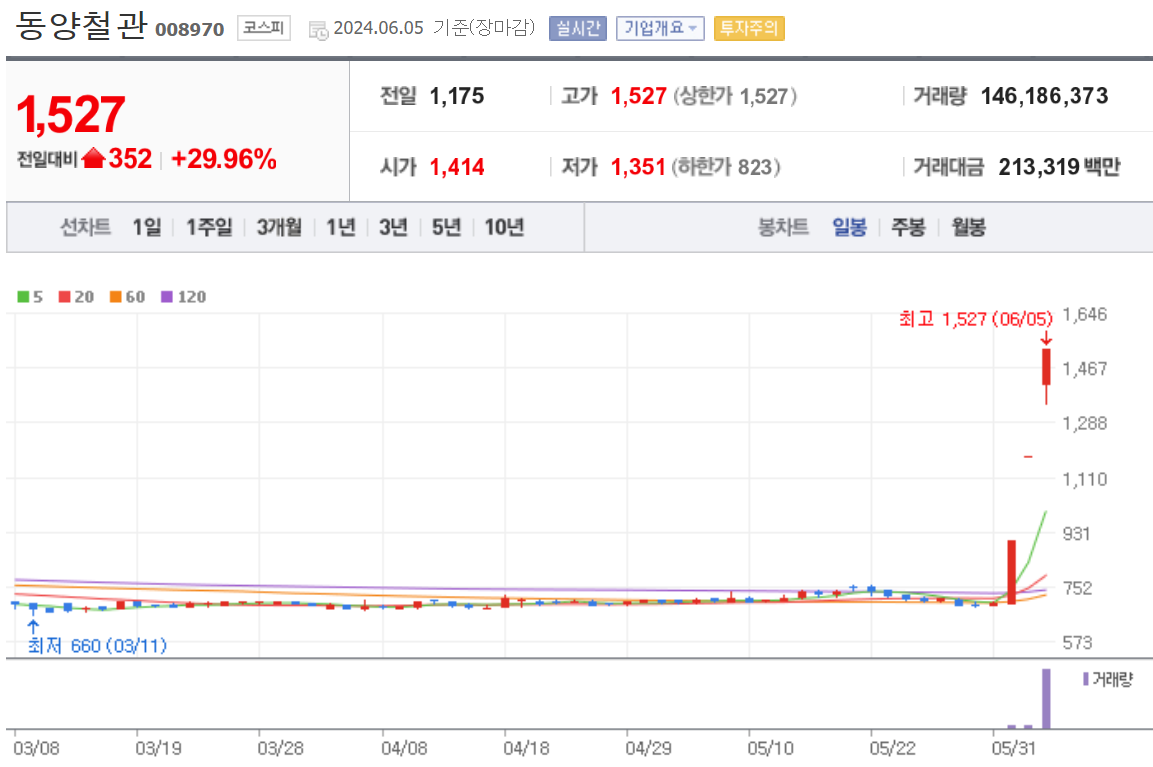Select the 1일 line chart tab
Screen dimensions: 1153x767
tap(146, 227)
